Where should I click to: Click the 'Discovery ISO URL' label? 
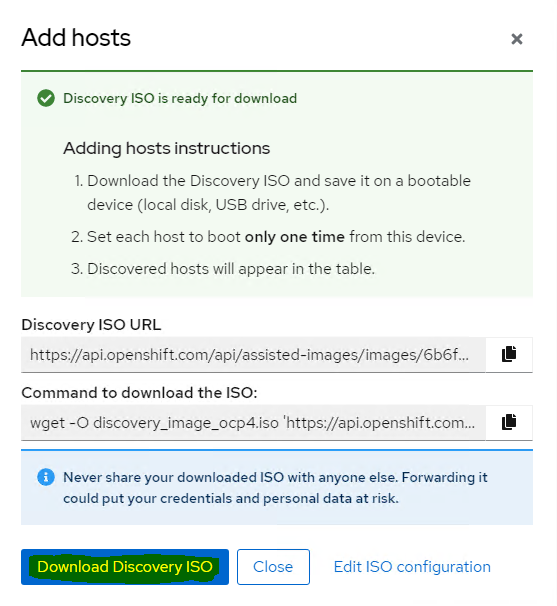[91, 325]
